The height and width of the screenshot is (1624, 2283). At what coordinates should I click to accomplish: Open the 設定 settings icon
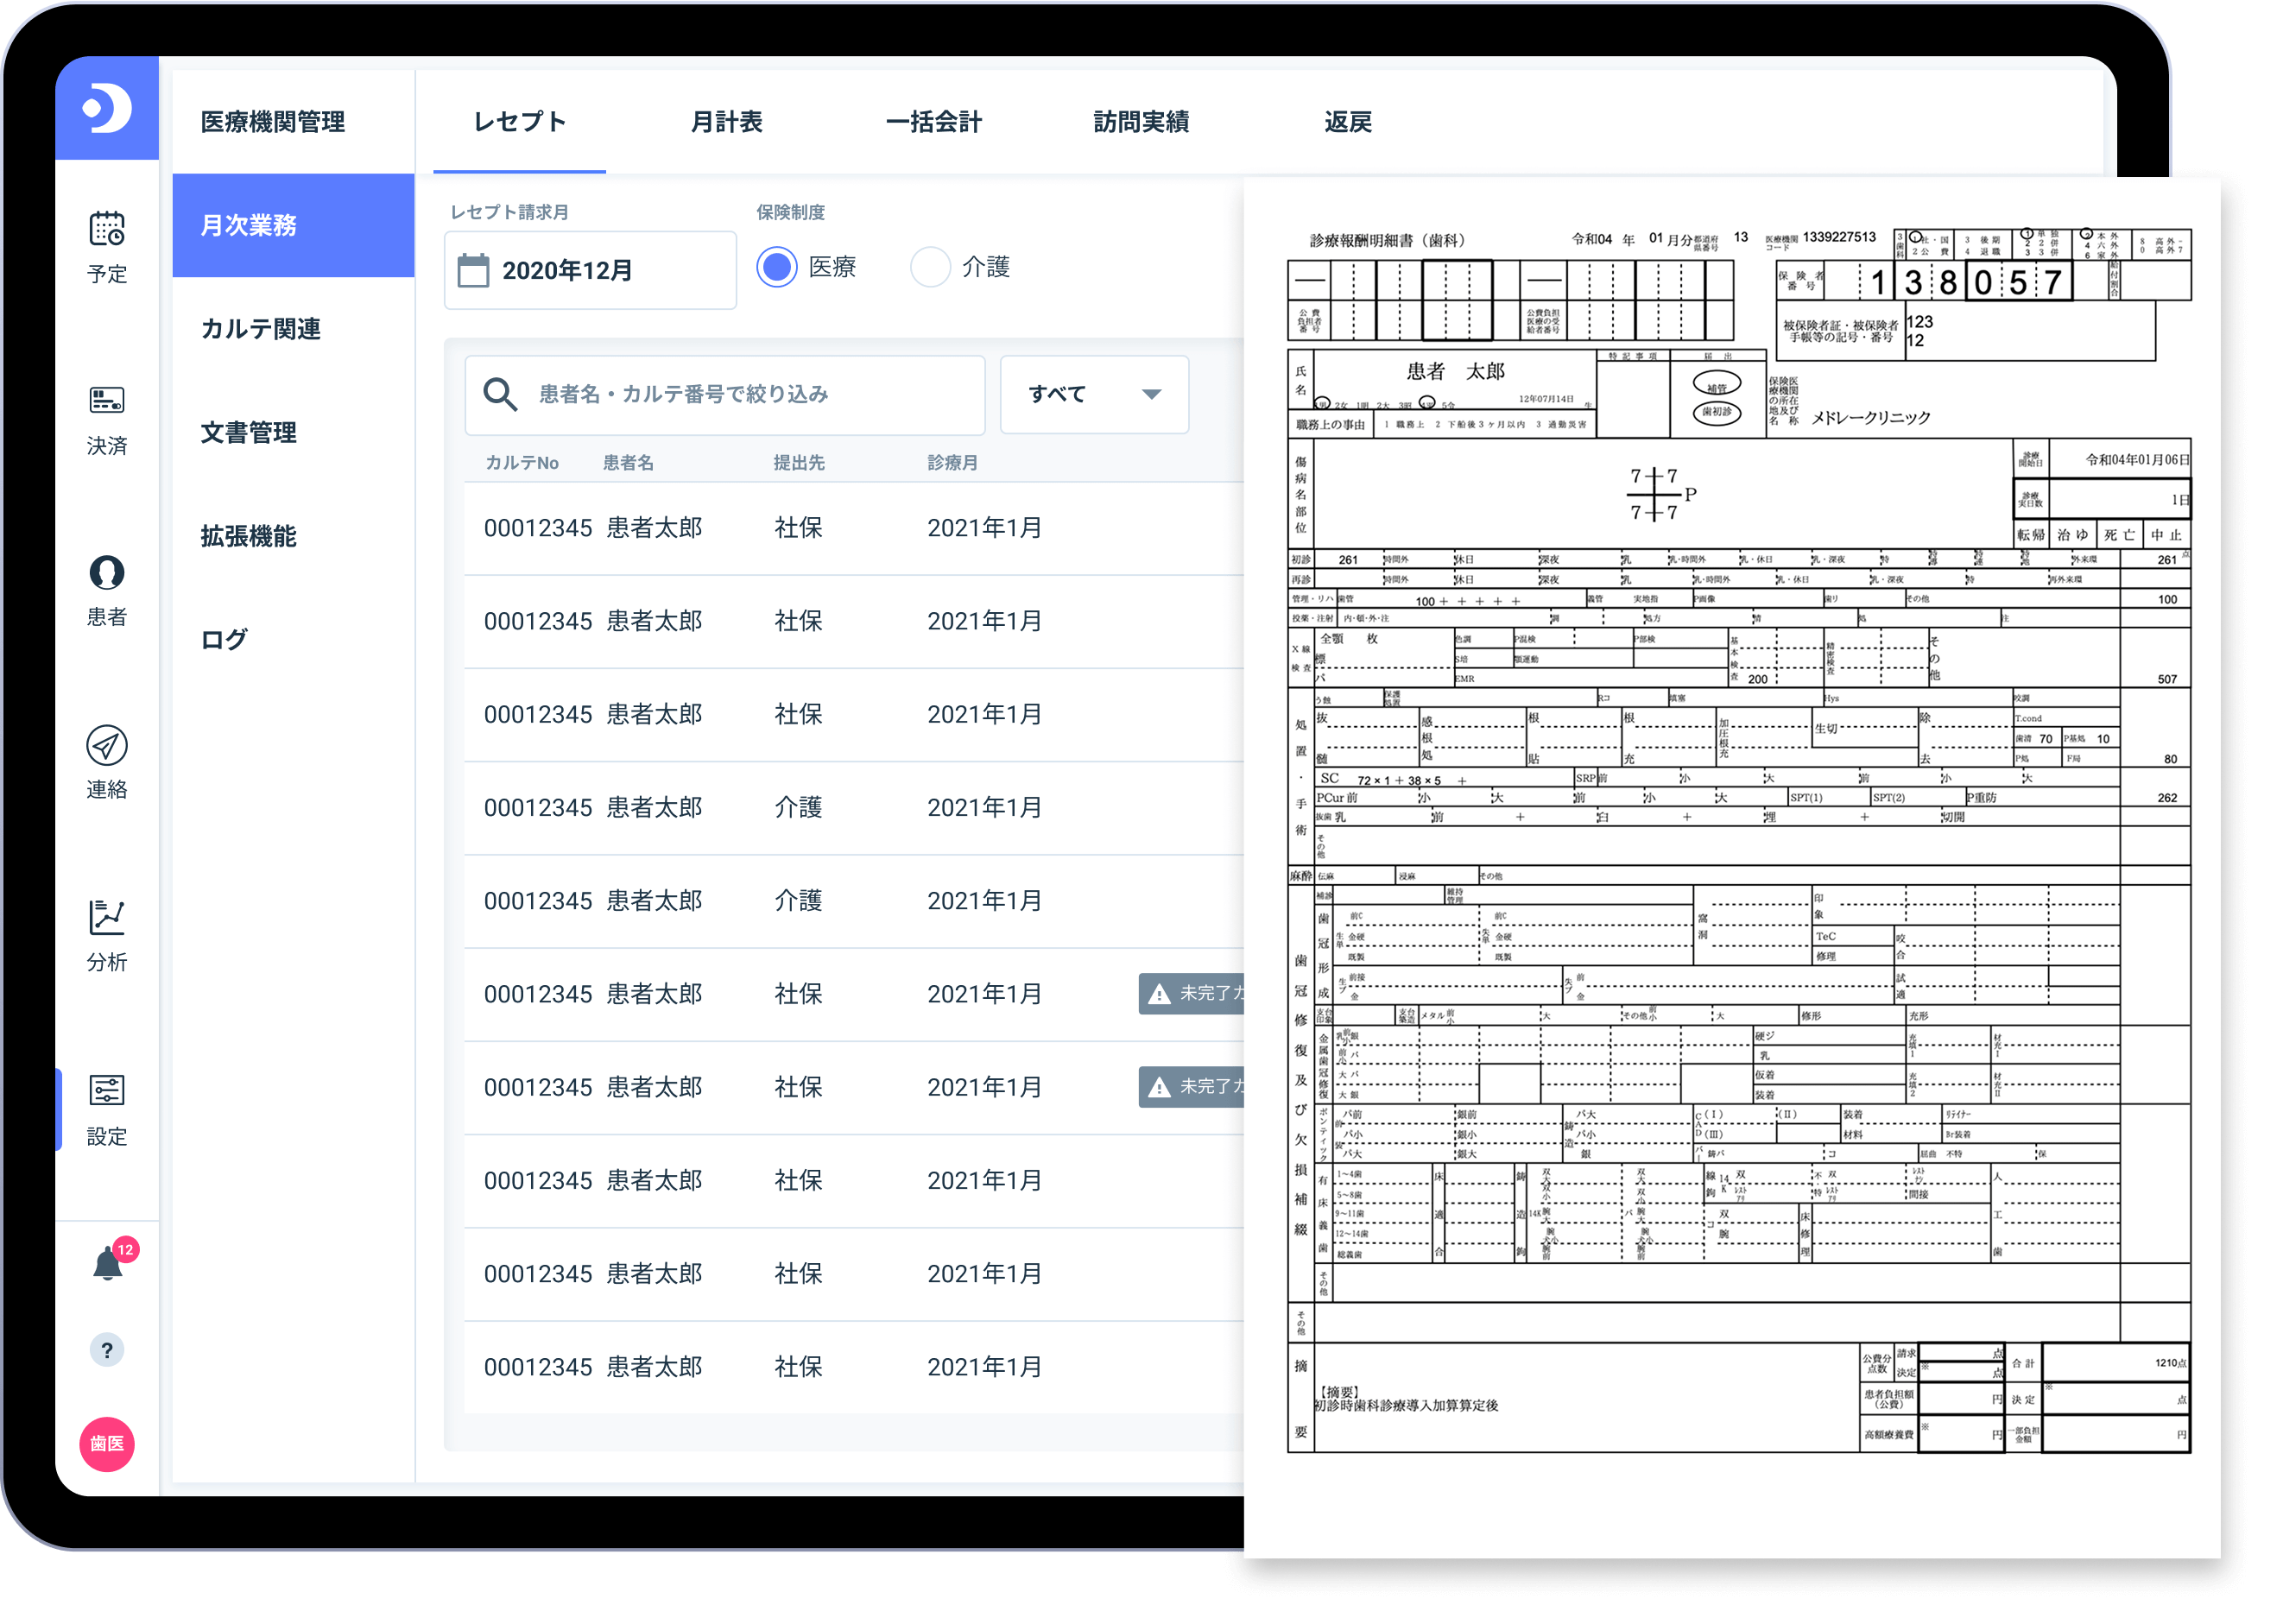click(107, 1091)
